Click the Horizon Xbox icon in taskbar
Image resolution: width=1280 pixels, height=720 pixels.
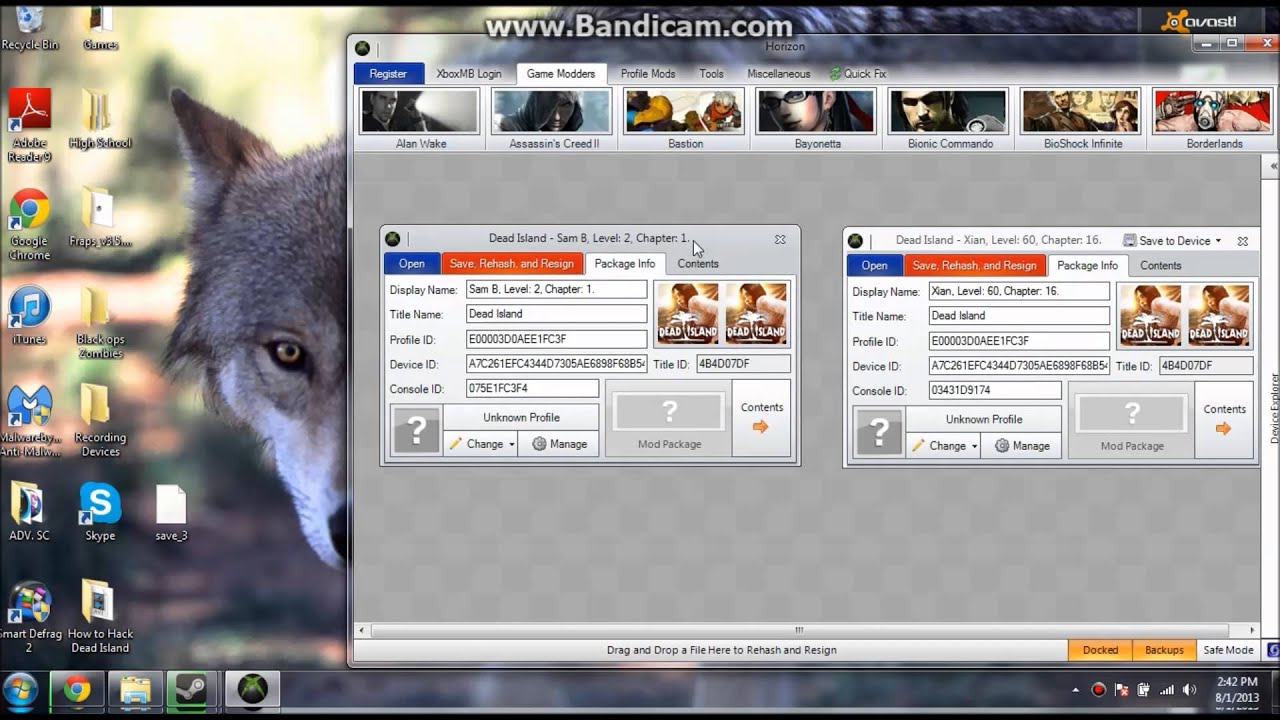pos(252,690)
